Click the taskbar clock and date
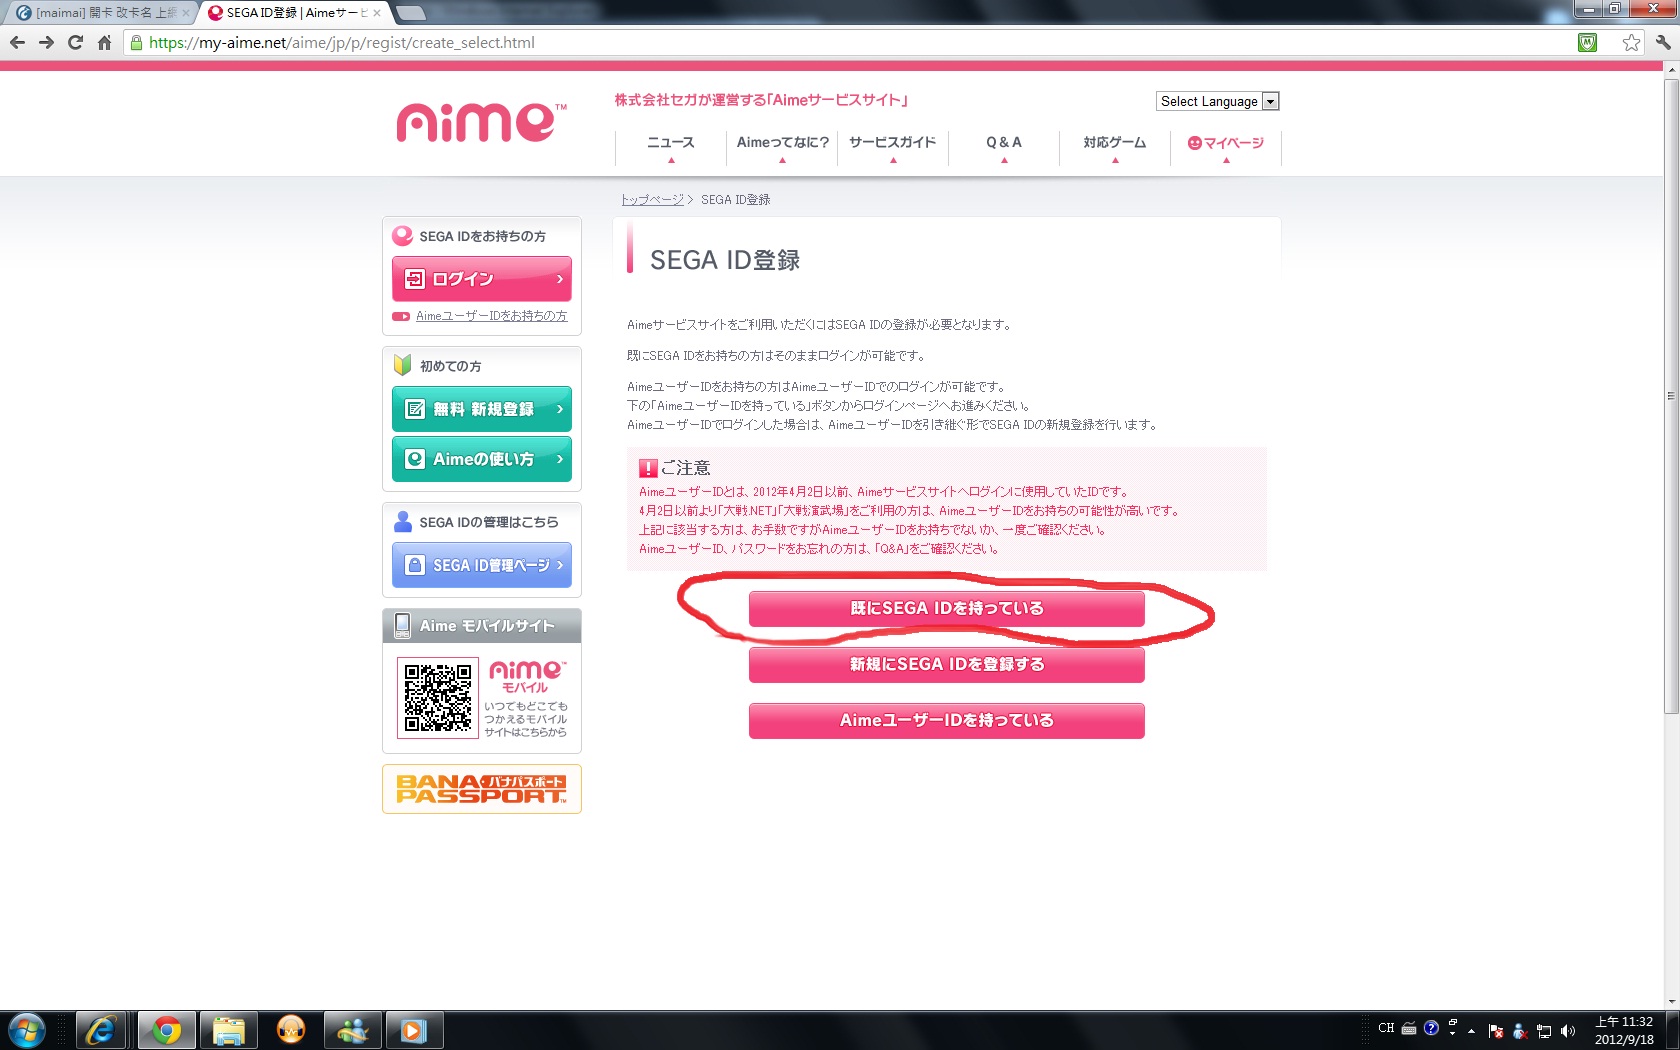The width and height of the screenshot is (1680, 1050). (x=1624, y=1030)
